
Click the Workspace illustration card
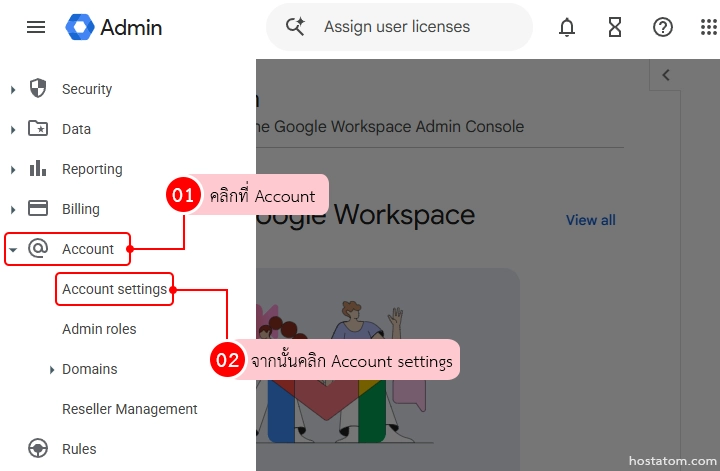pyautogui.click(x=388, y=370)
